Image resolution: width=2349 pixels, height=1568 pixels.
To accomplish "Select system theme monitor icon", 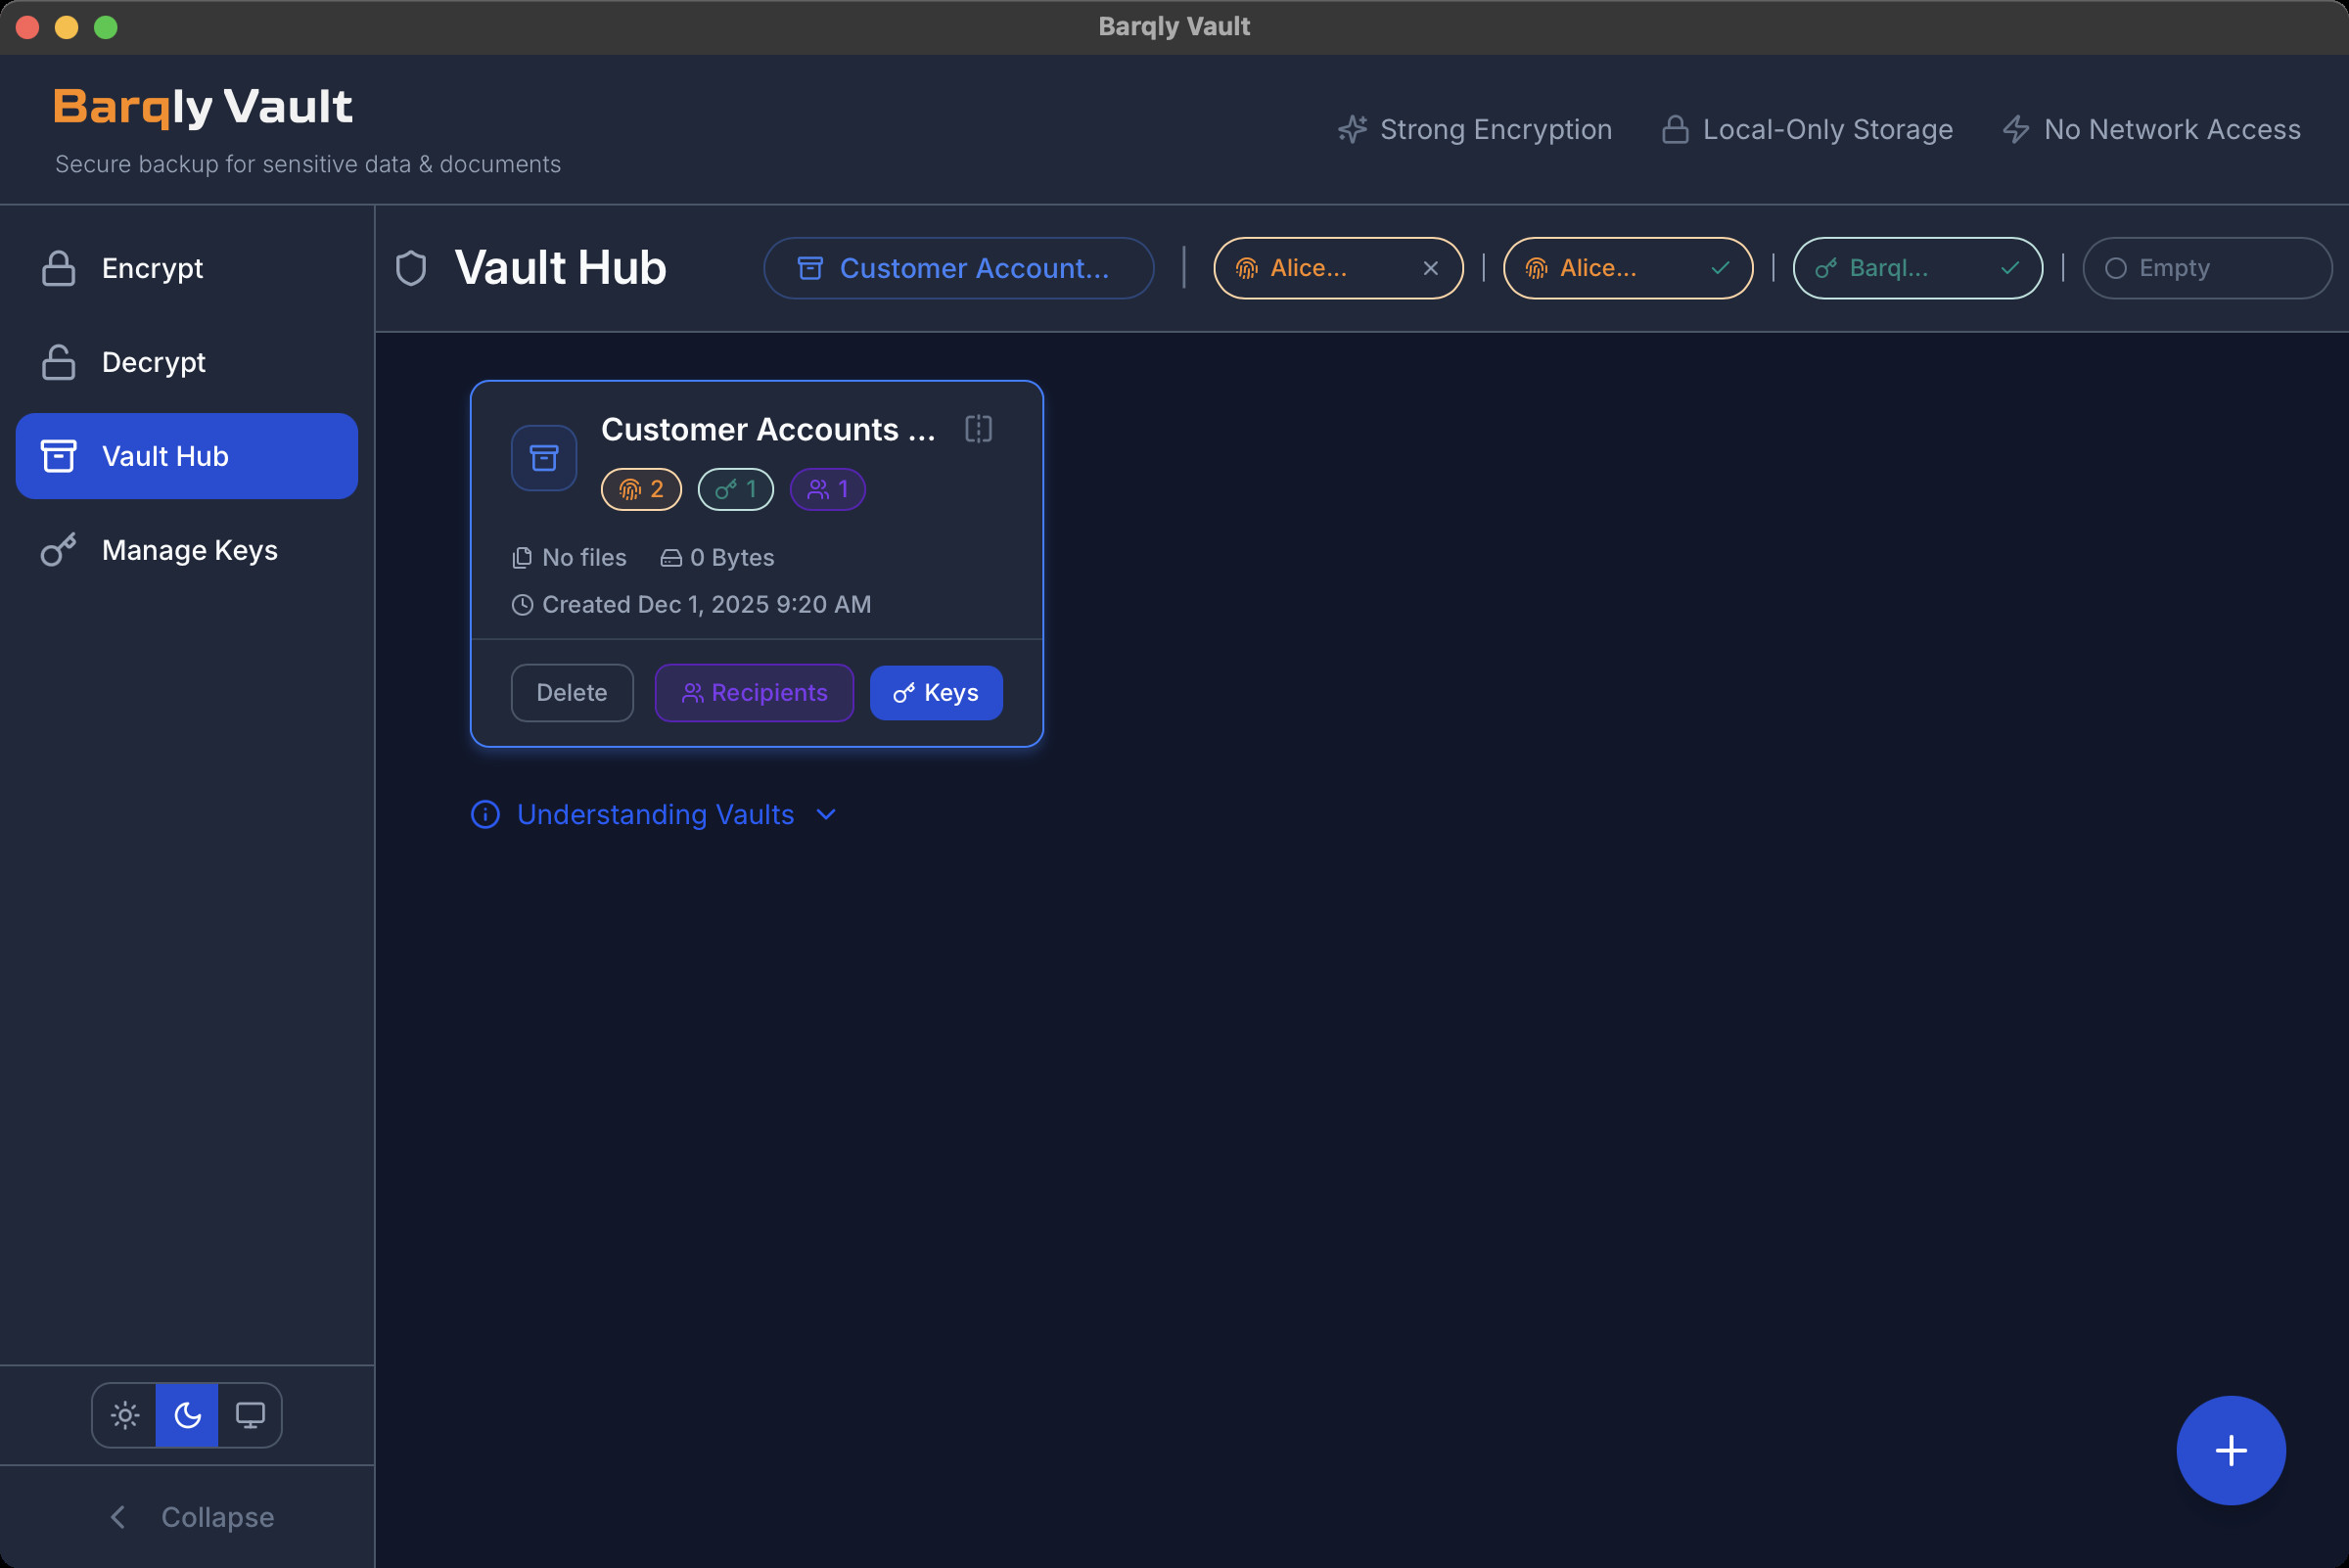I will coord(250,1415).
